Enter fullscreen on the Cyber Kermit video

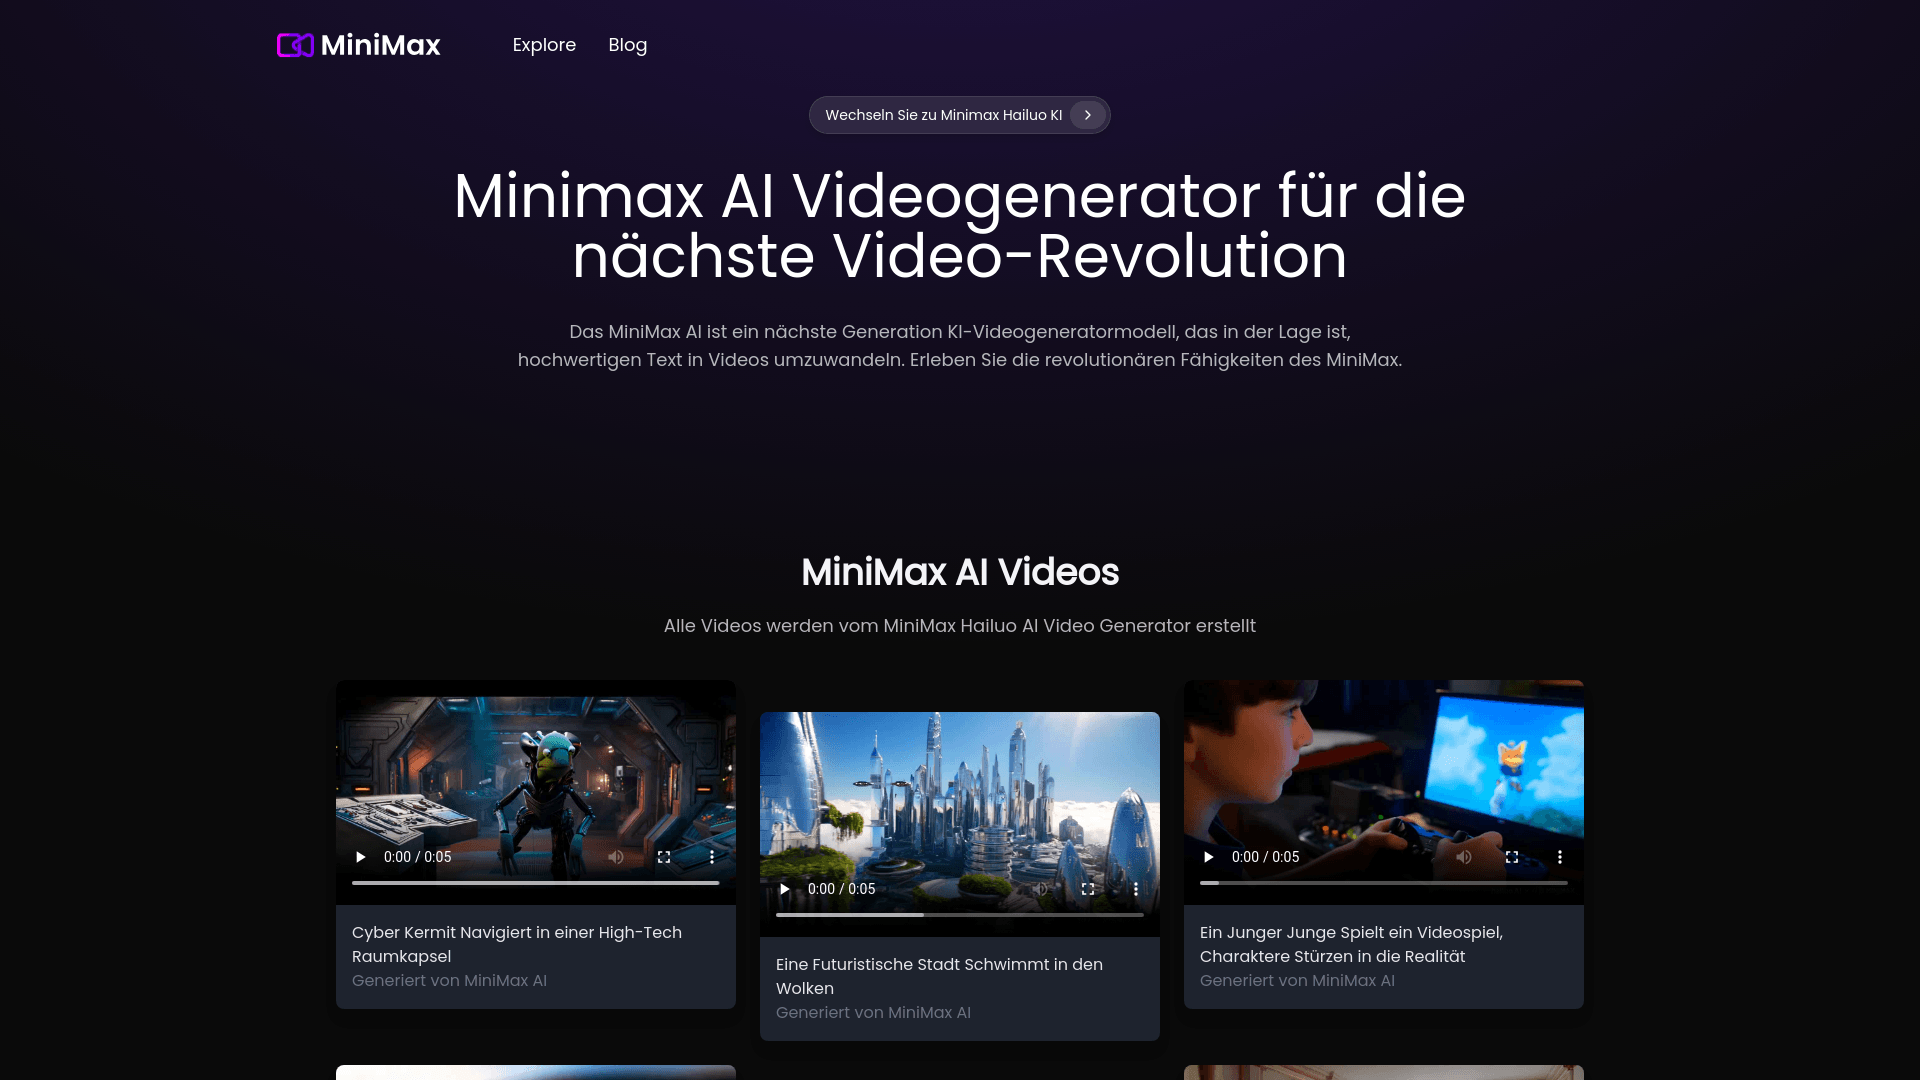tap(664, 857)
